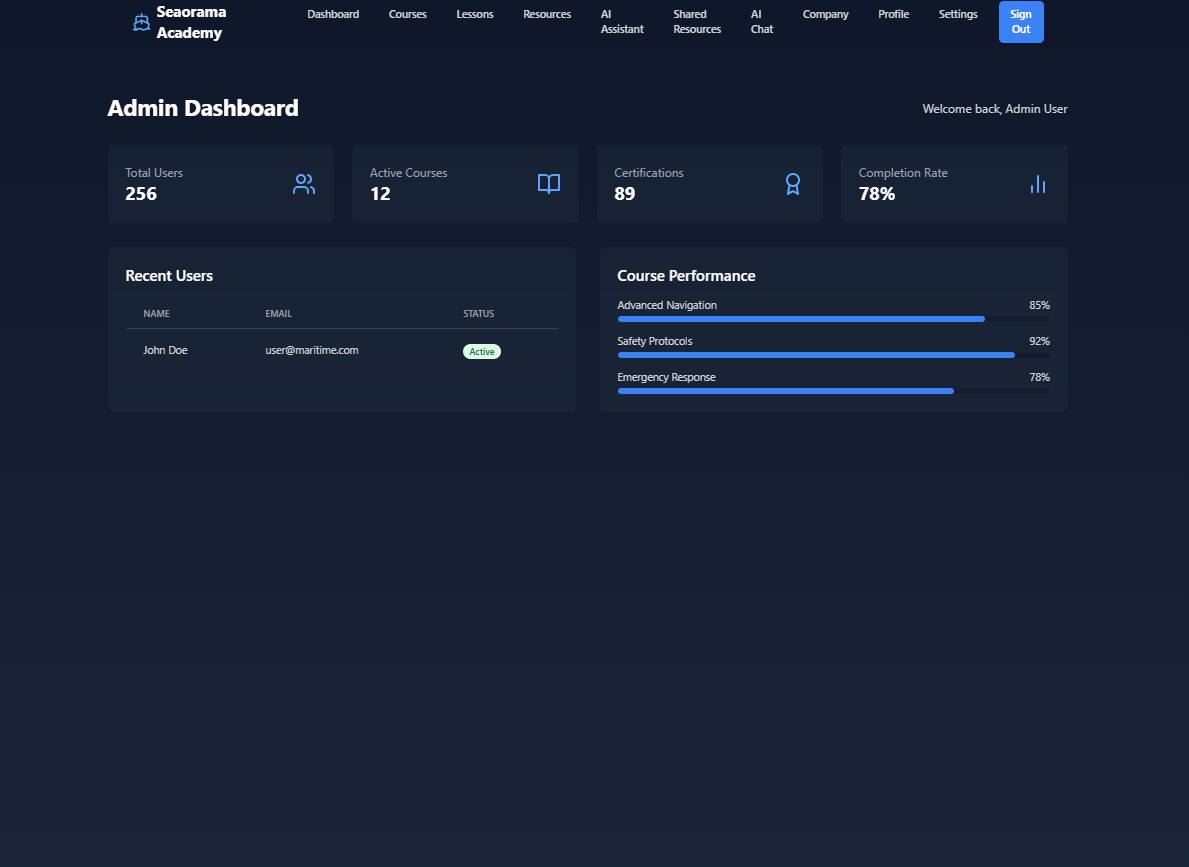The image size is (1189, 867).
Task: Click the Active Courses book icon
Action: [549, 184]
